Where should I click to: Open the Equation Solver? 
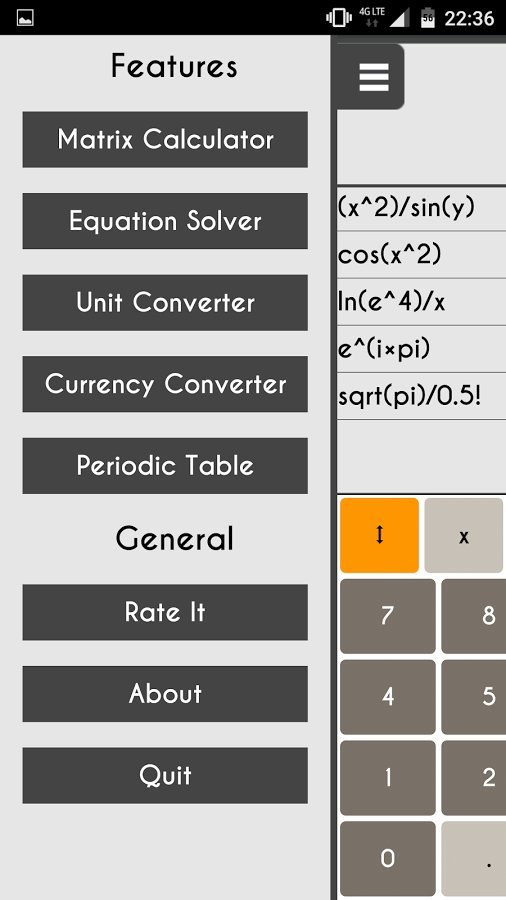coord(165,221)
